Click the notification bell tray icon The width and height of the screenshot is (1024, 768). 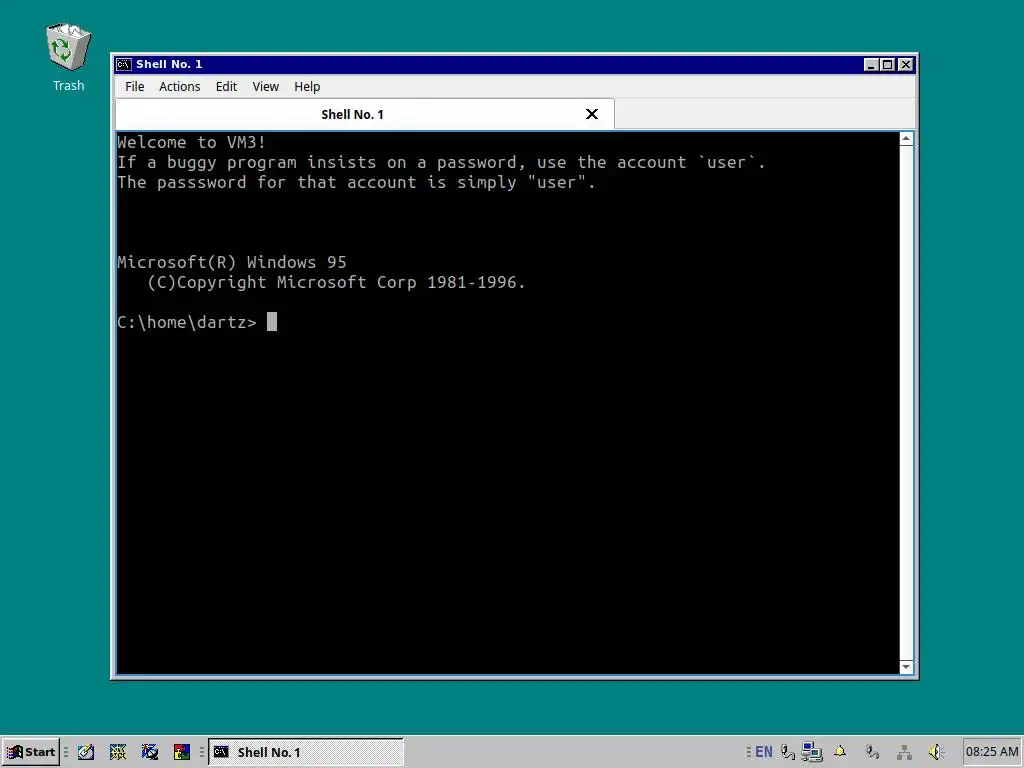click(840, 752)
